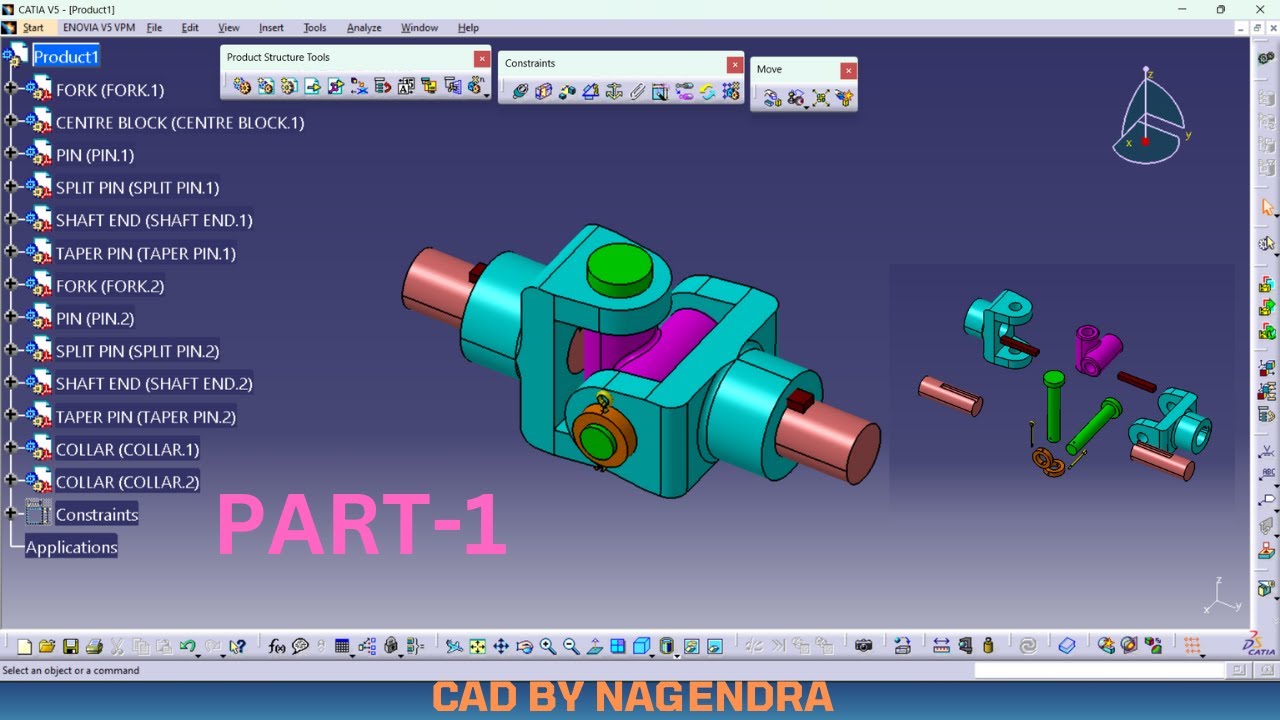Expand the SPLIT PIN.1 node
1280x720 pixels.
click(x=11, y=187)
